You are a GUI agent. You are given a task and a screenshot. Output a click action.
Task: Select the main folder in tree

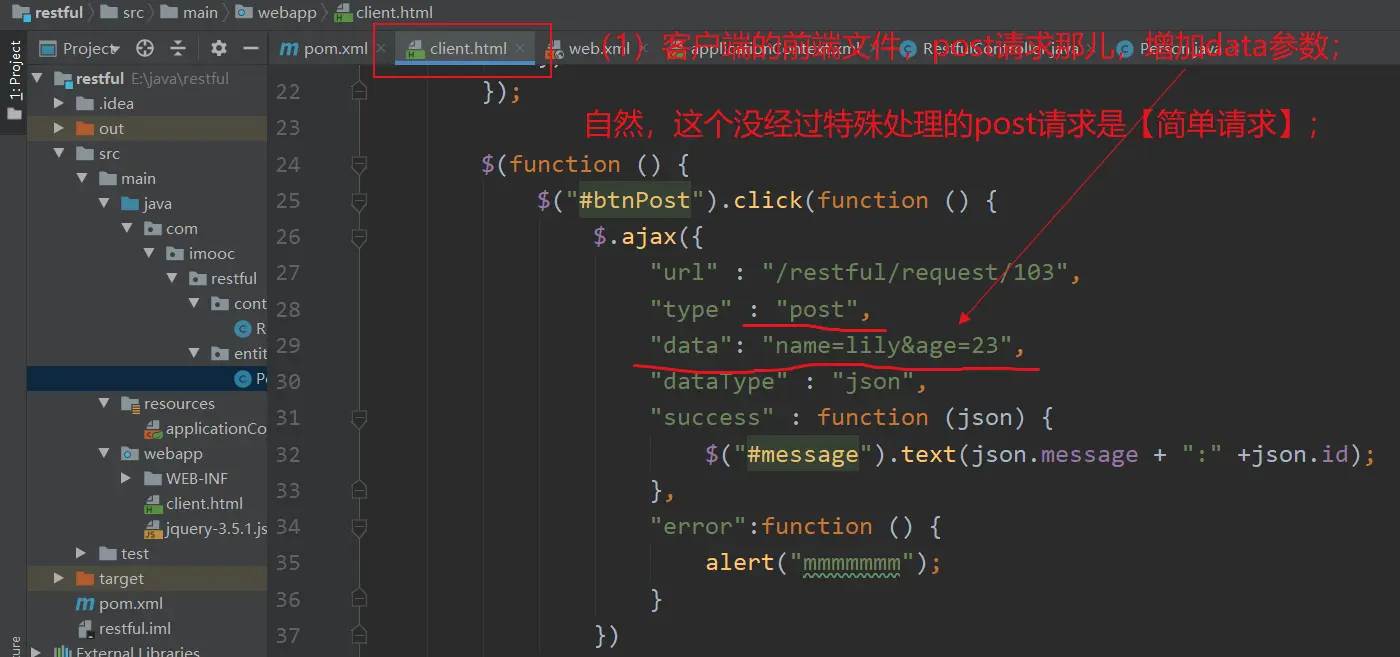pos(138,178)
